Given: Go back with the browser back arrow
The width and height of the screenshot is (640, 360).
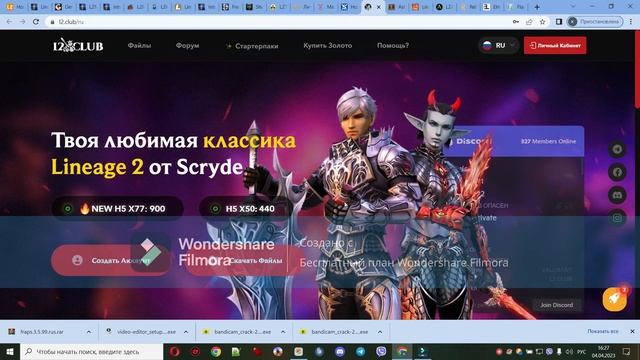Looking at the screenshot, I should click(x=9, y=22).
